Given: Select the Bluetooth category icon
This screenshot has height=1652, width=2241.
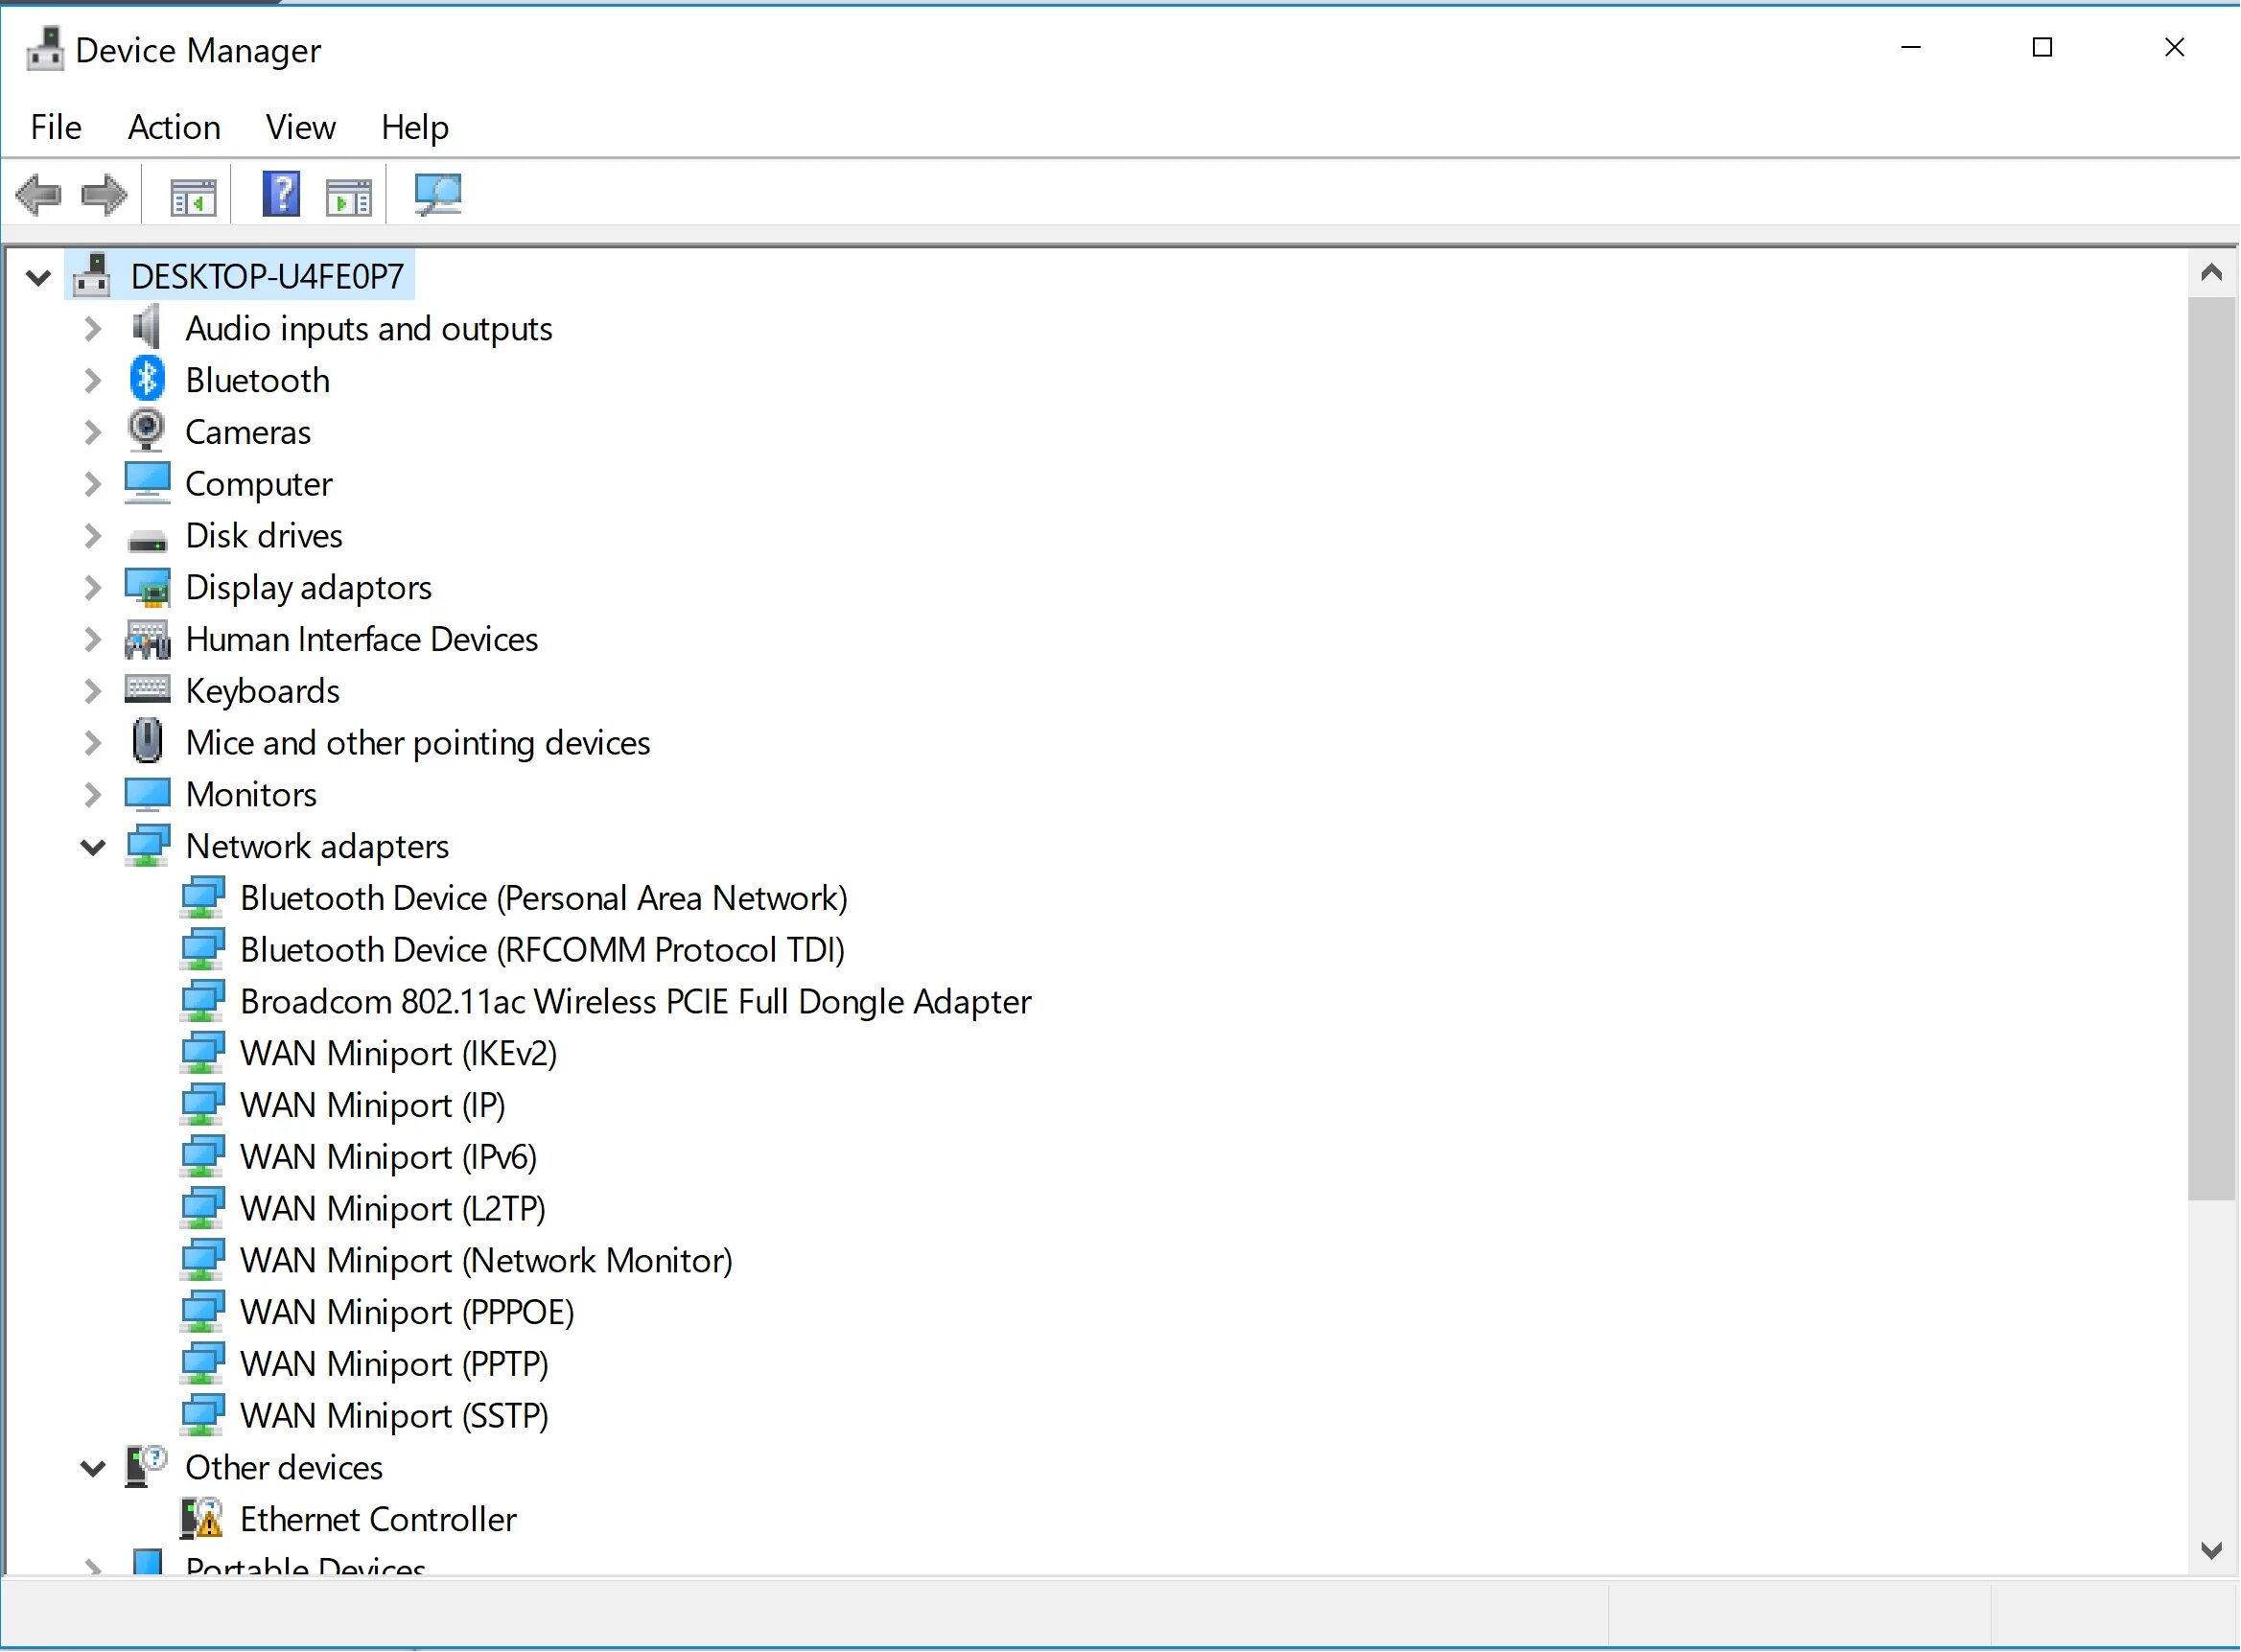Looking at the screenshot, I should [147, 380].
